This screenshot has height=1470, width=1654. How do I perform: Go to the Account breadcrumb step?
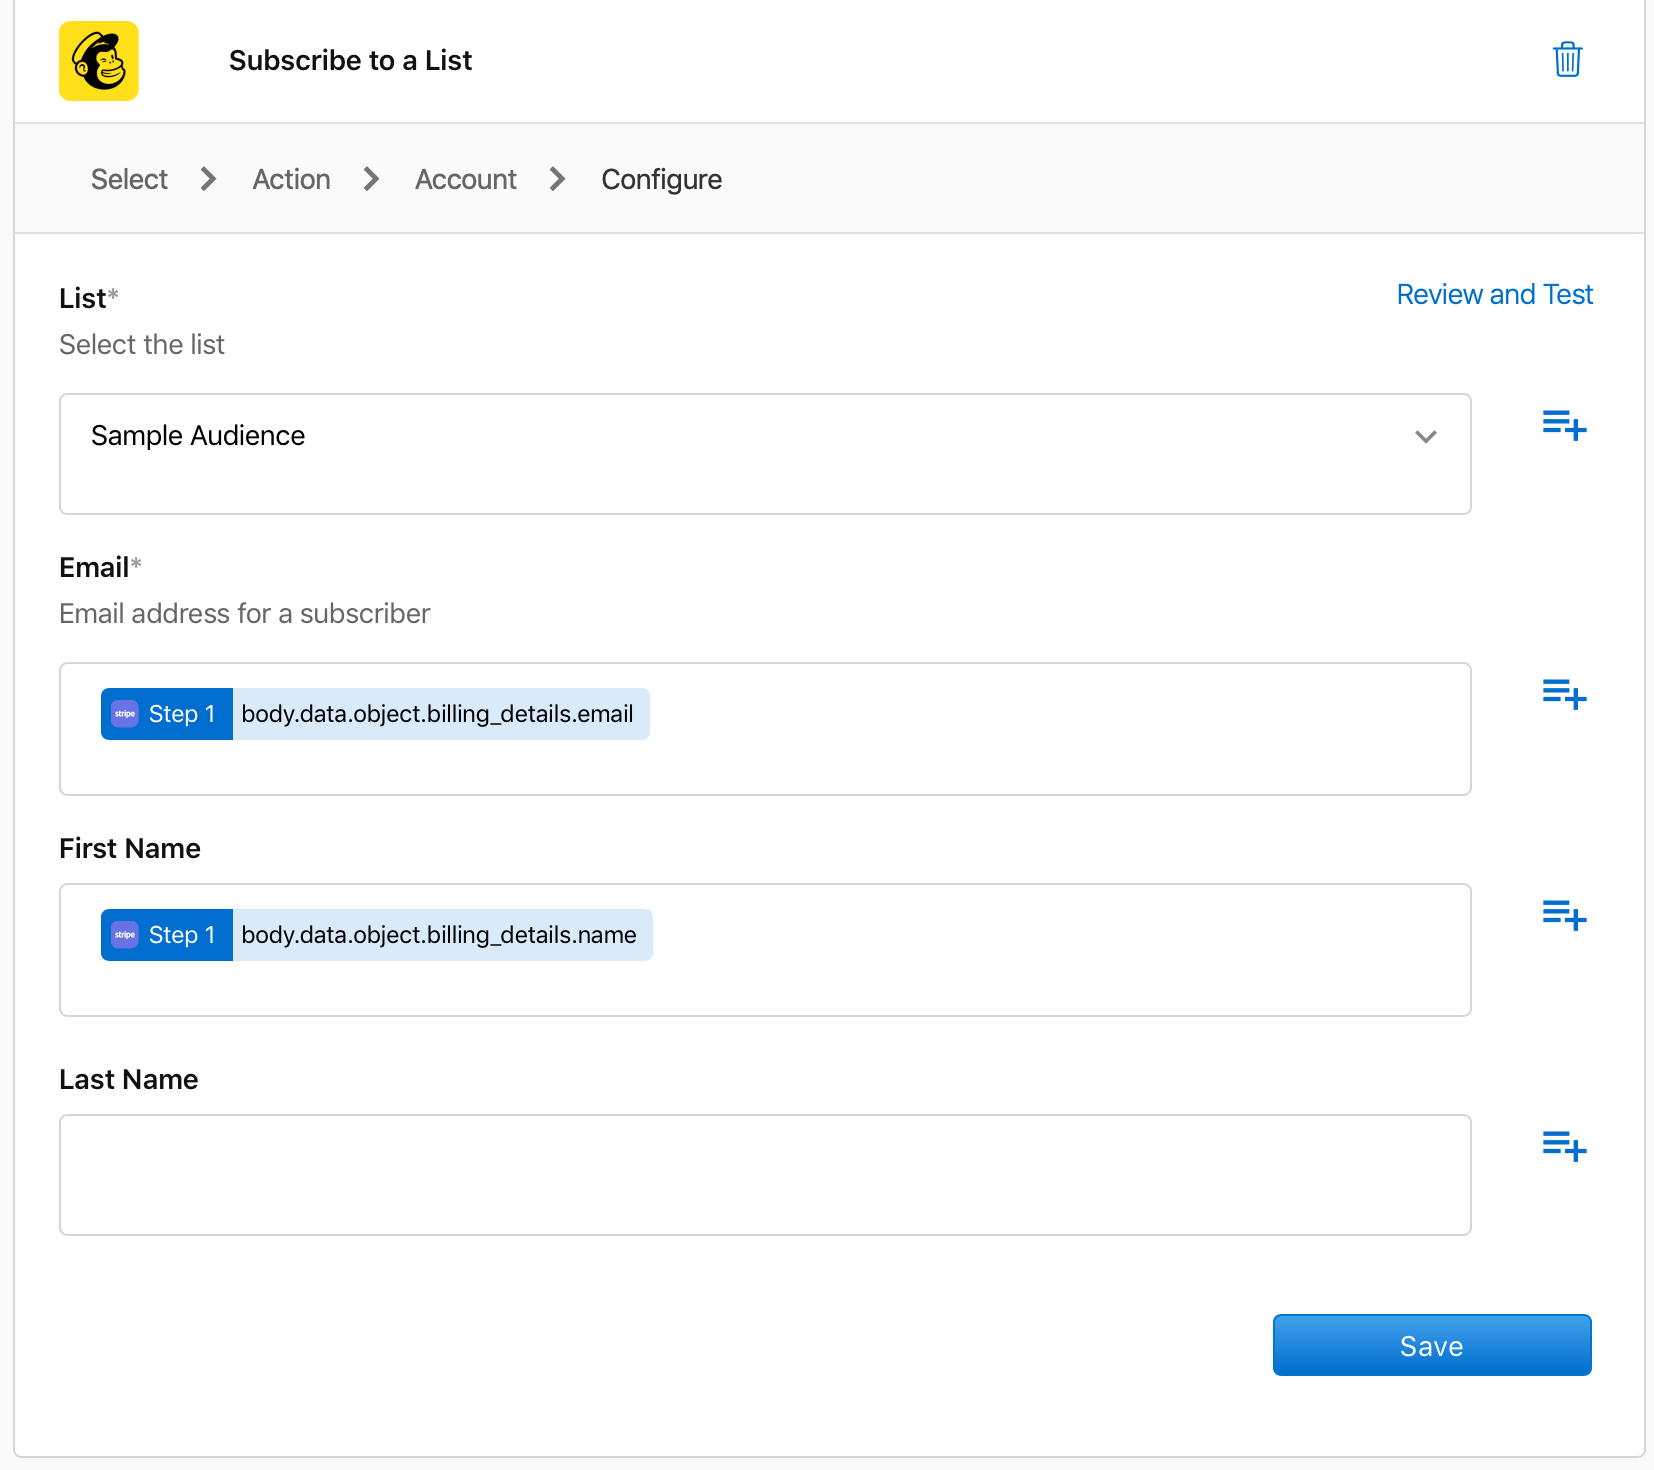[x=466, y=179]
